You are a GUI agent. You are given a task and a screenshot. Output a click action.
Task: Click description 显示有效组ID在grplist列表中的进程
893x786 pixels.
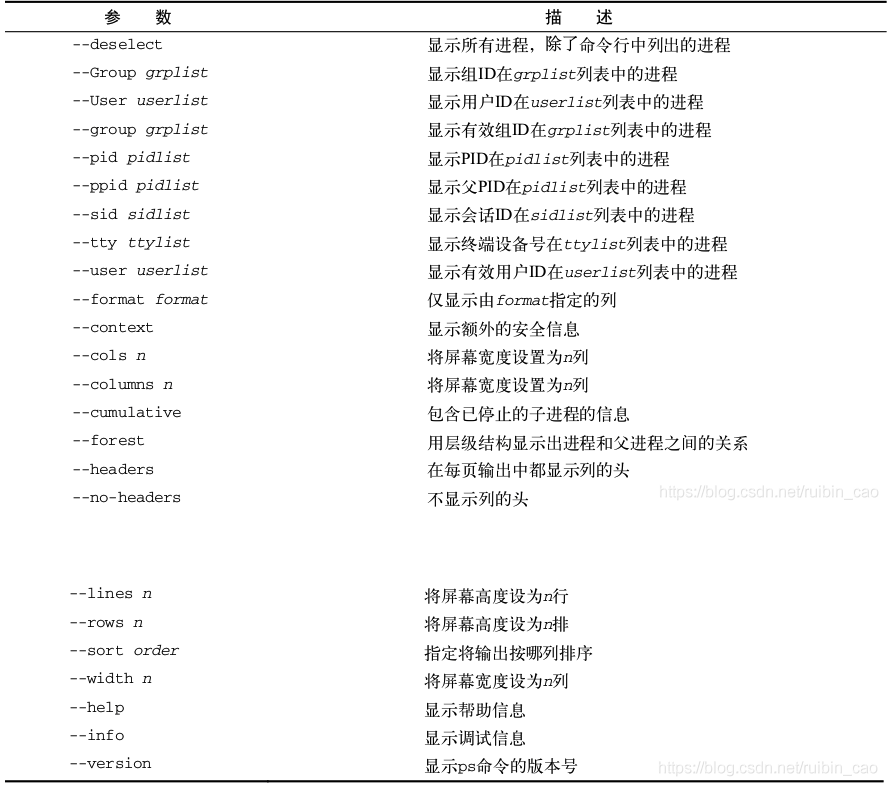coord(570,130)
